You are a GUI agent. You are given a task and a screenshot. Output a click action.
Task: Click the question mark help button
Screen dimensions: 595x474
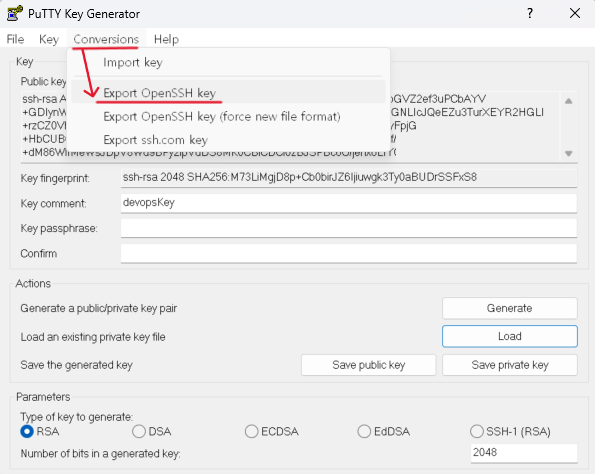[530, 14]
